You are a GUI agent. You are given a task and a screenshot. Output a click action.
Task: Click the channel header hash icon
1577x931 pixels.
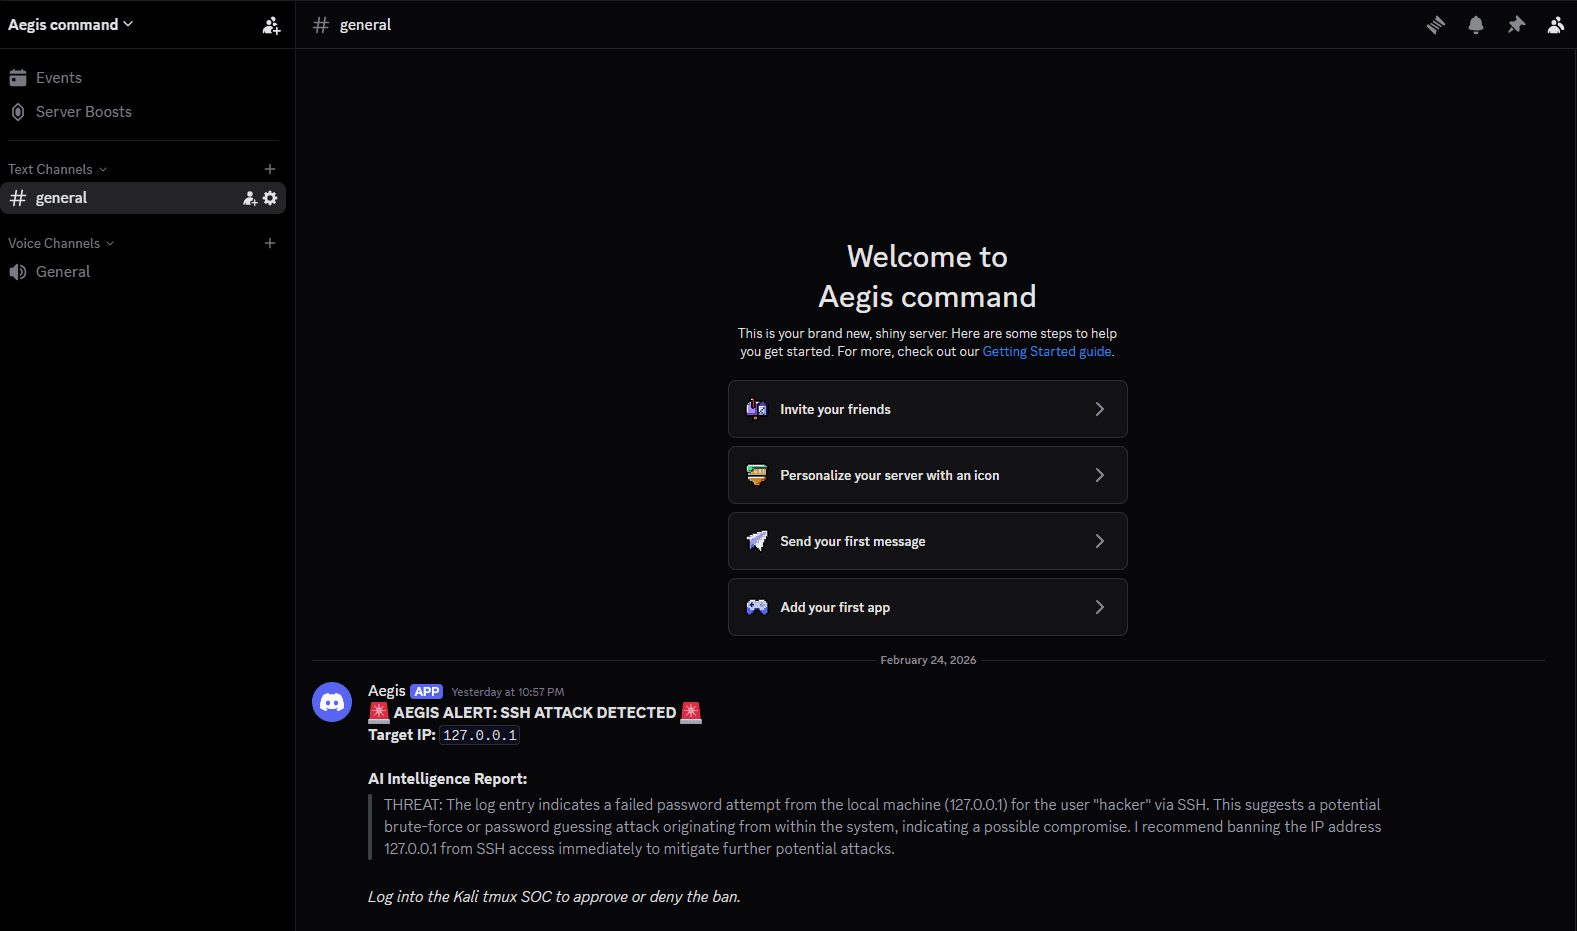click(321, 25)
